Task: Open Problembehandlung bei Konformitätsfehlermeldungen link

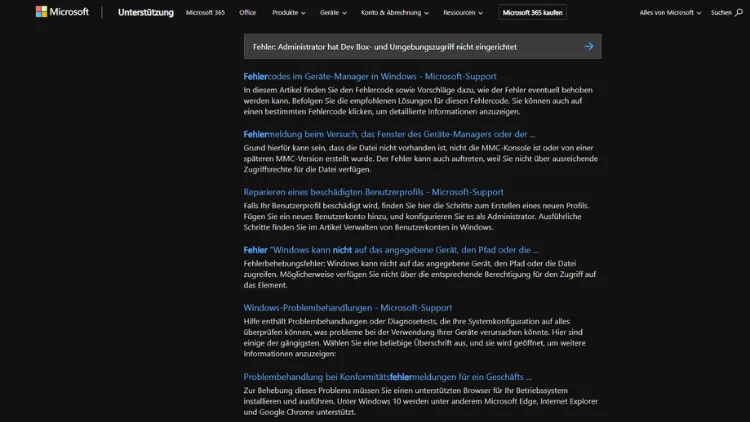Action: [387, 377]
